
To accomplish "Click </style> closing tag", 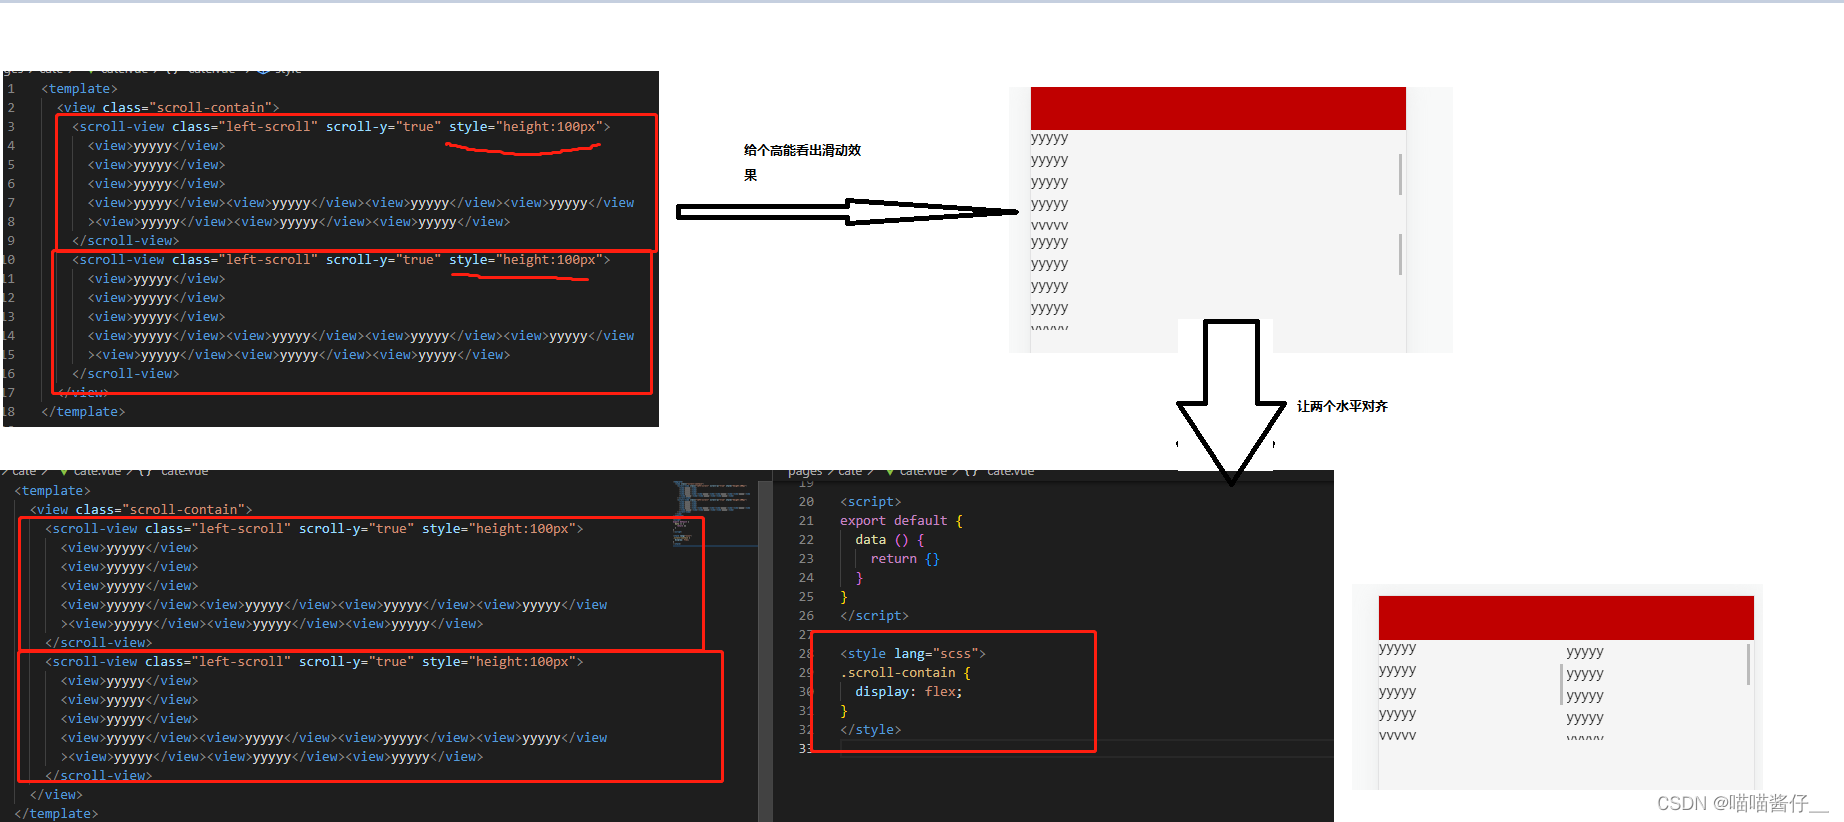I will [870, 730].
